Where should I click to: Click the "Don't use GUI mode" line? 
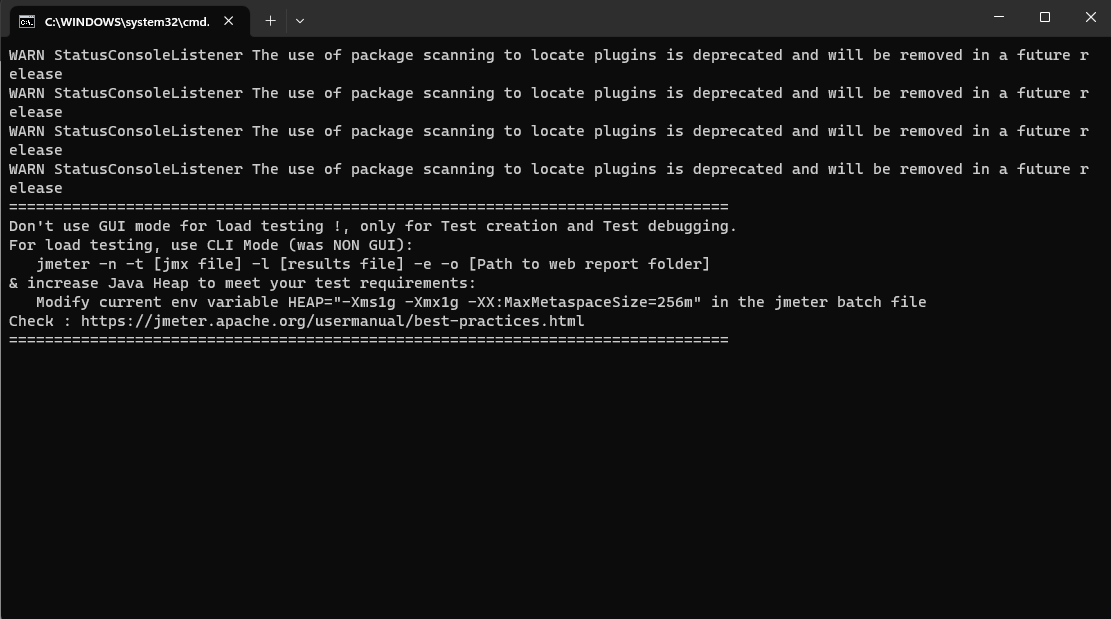coord(372,226)
